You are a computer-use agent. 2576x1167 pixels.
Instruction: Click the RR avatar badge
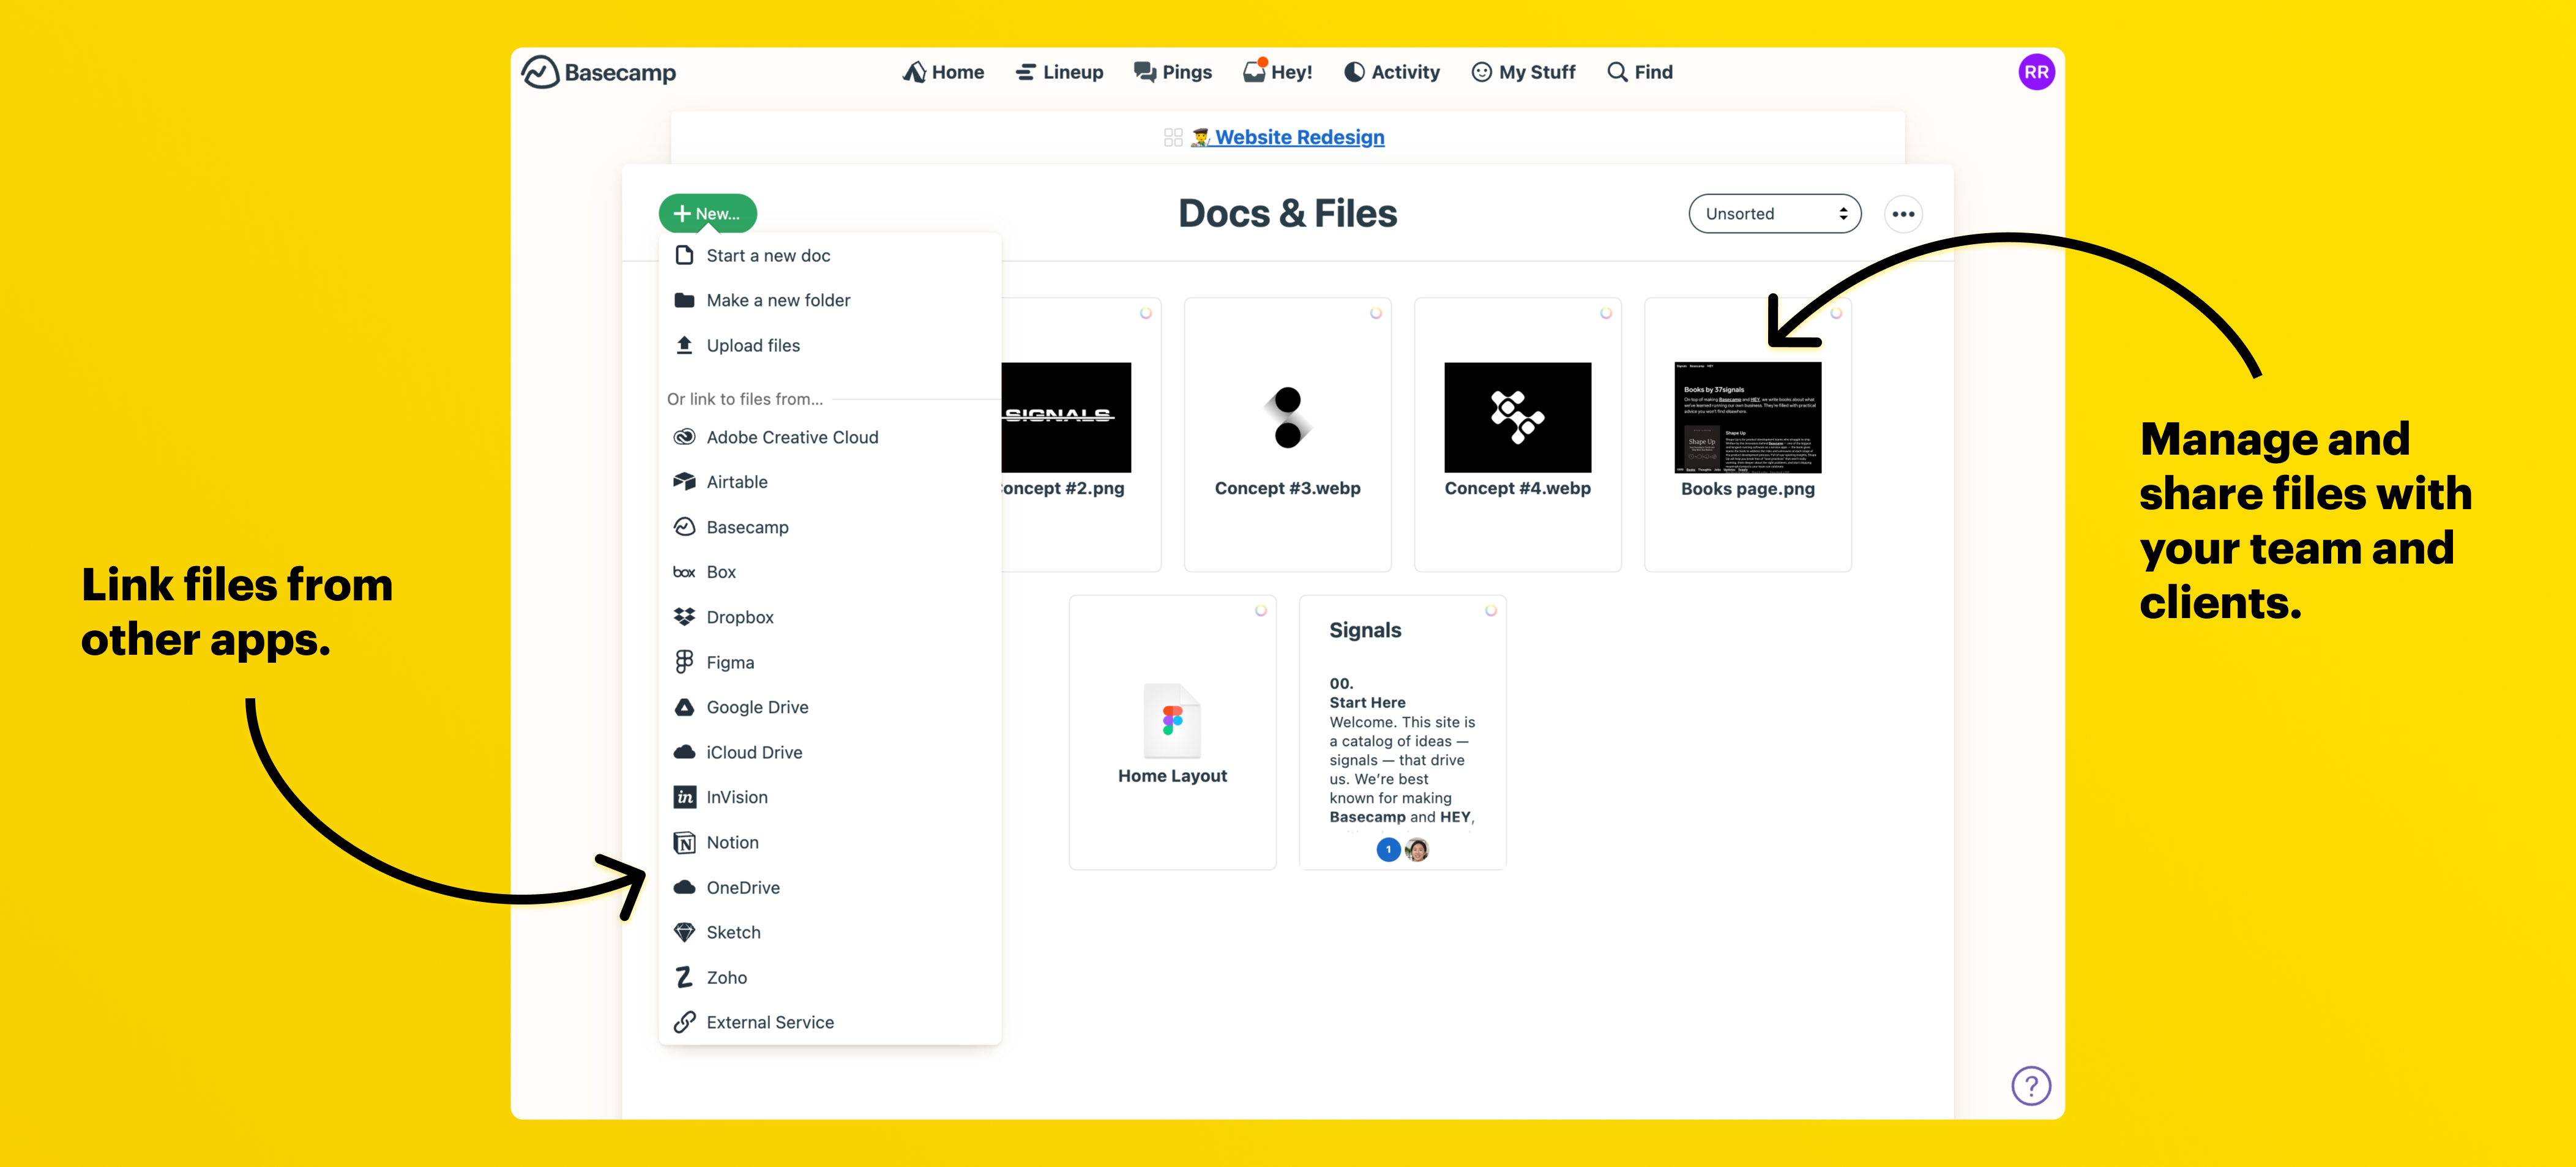pyautogui.click(x=2037, y=71)
